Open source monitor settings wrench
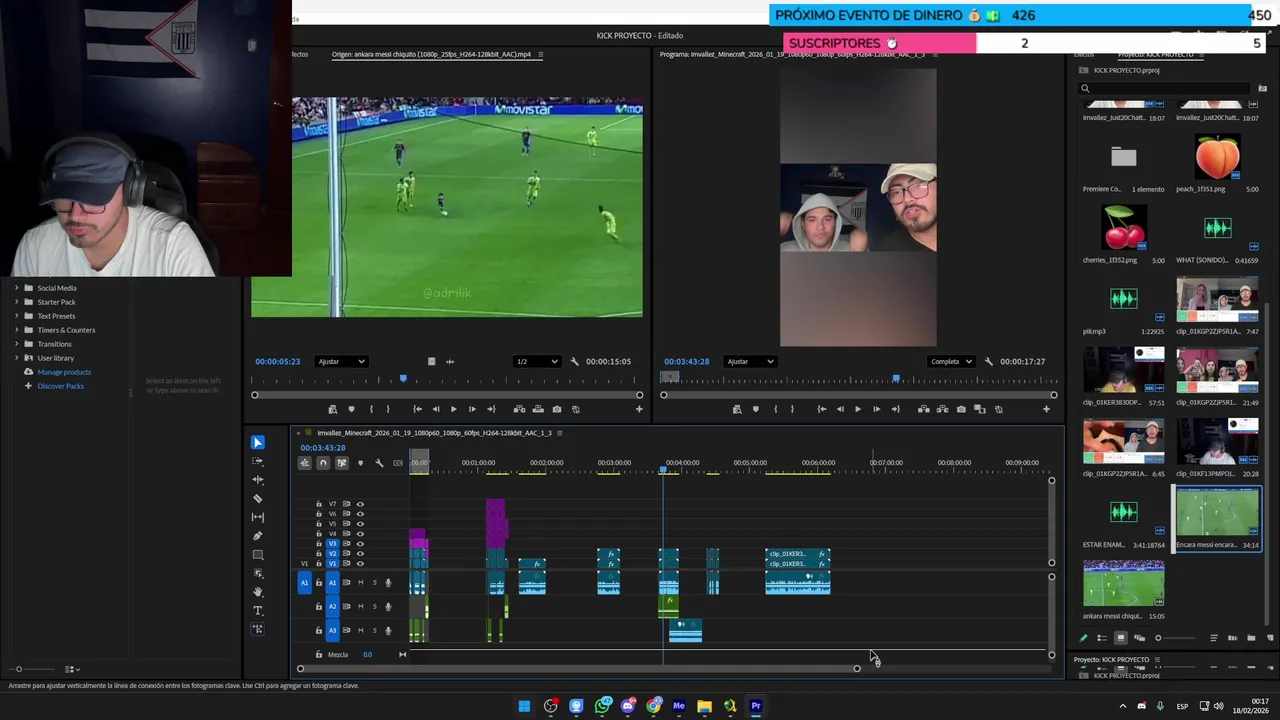Viewport: 1280px width, 720px height. (x=574, y=361)
